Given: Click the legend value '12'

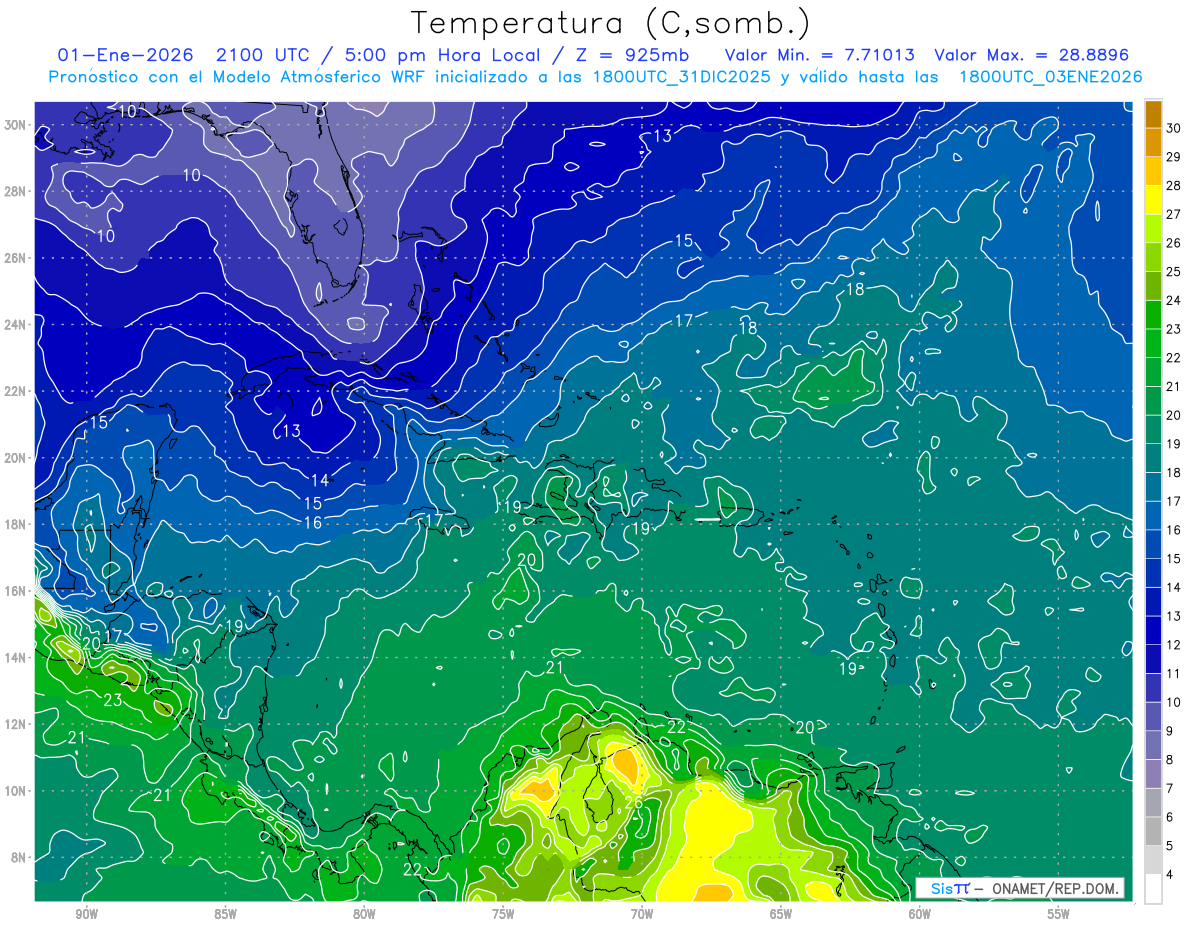Looking at the screenshot, I should [1174, 645].
